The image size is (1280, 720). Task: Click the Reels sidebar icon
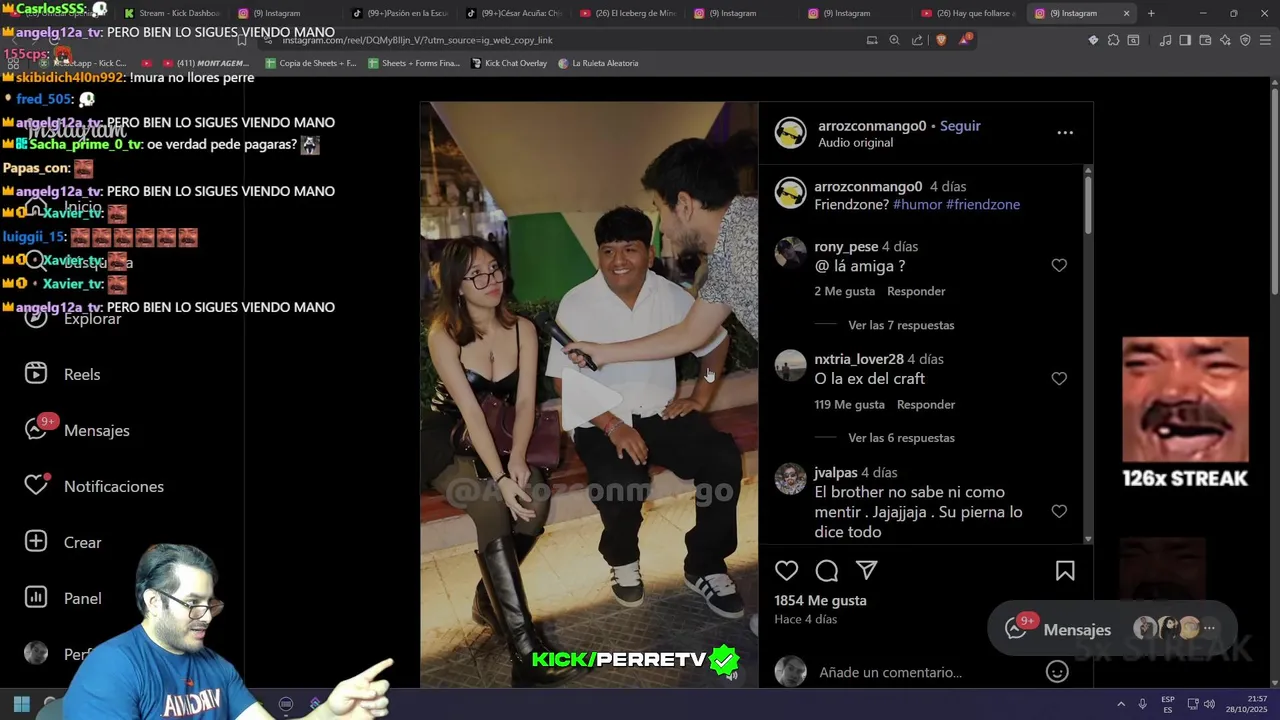36,374
